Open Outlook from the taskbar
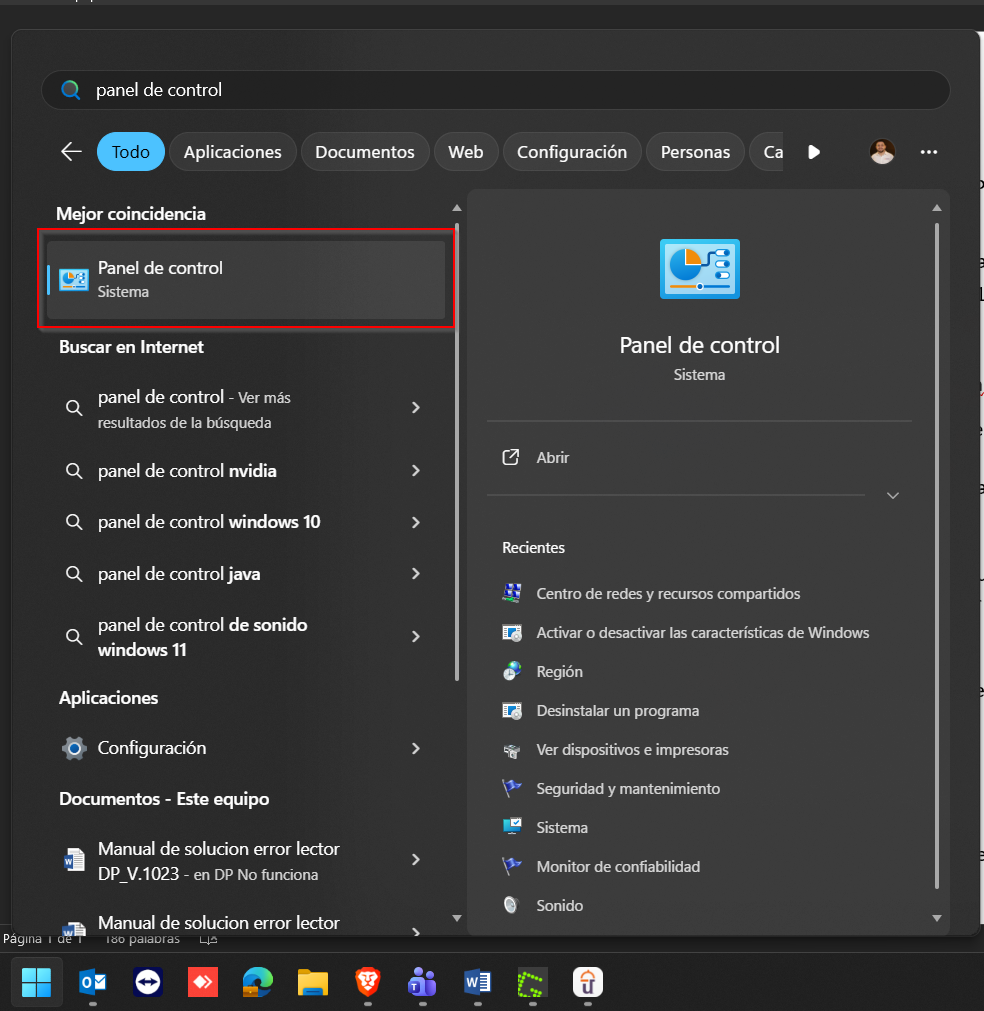The height and width of the screenshot is (1011, 984). pyautogui.click(x=93, y=983)
